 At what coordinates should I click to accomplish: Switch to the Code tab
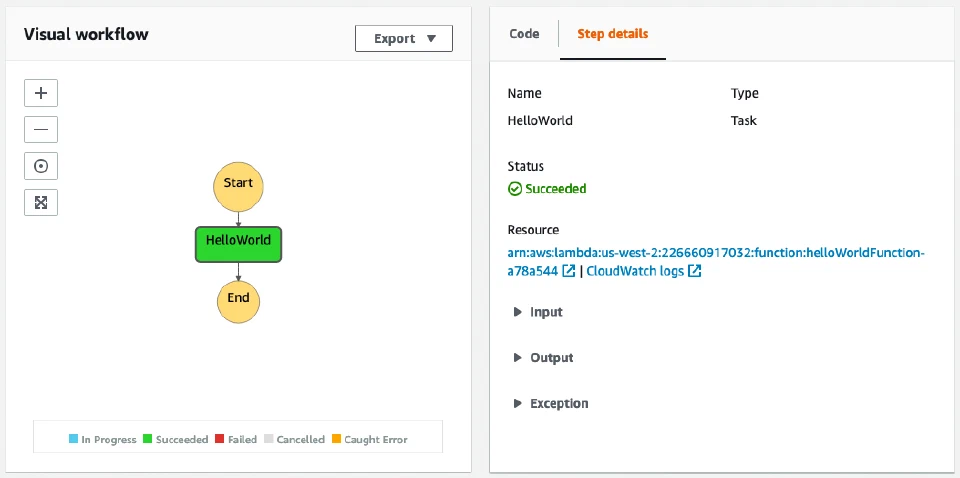pyautogui.click(x=524, y=34)
